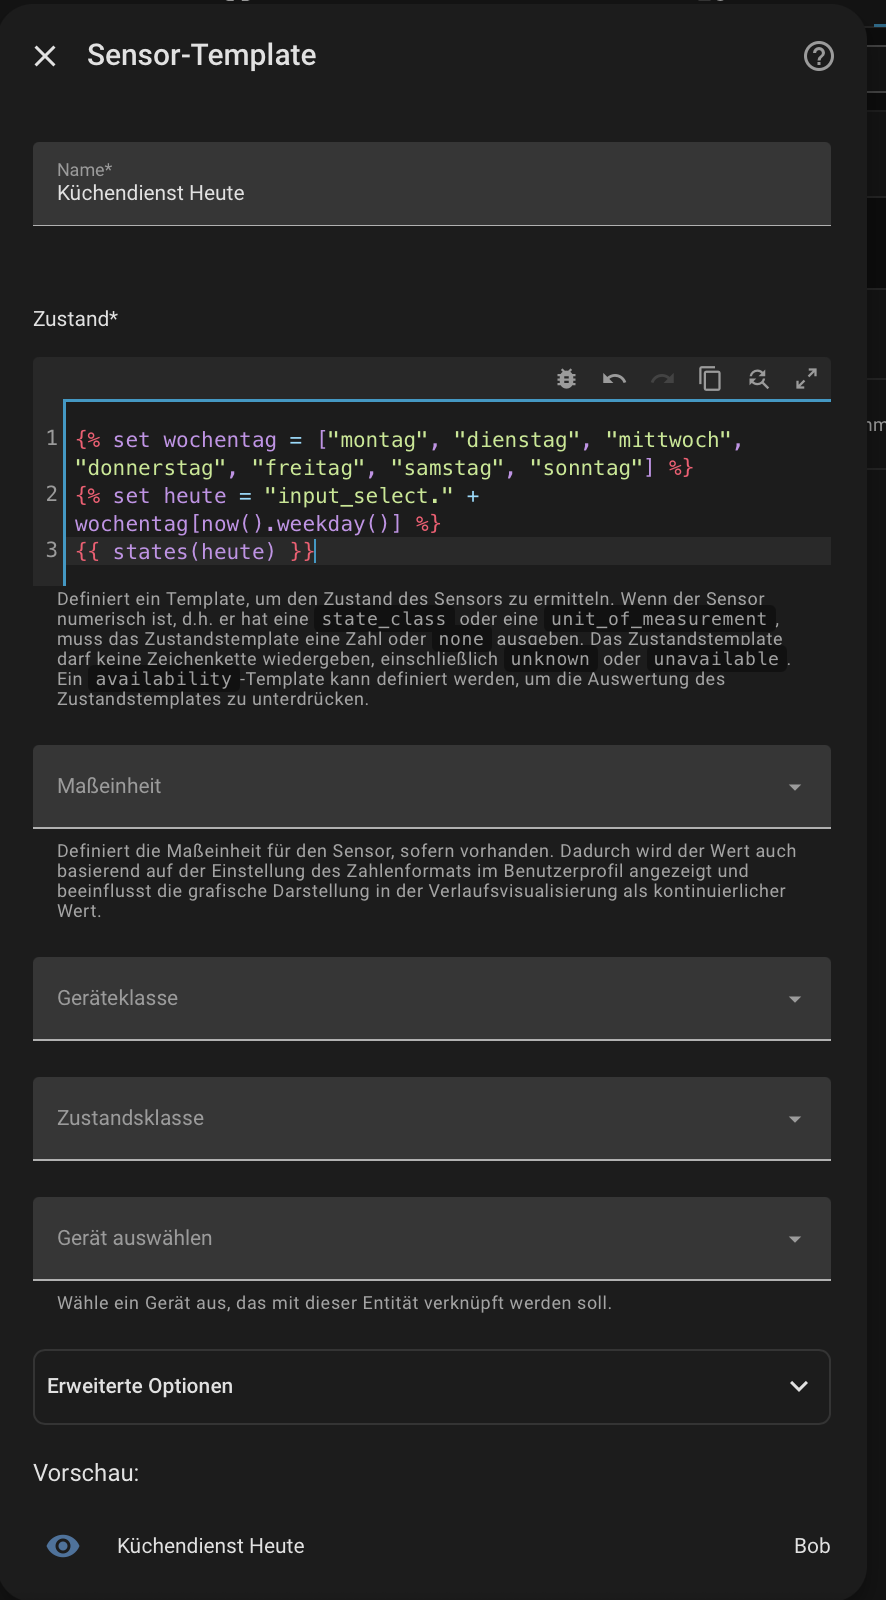Viewport: 886px width, 1600px height.
Task: Click line number 2 in the editor gutter
Action: (51, 494)
